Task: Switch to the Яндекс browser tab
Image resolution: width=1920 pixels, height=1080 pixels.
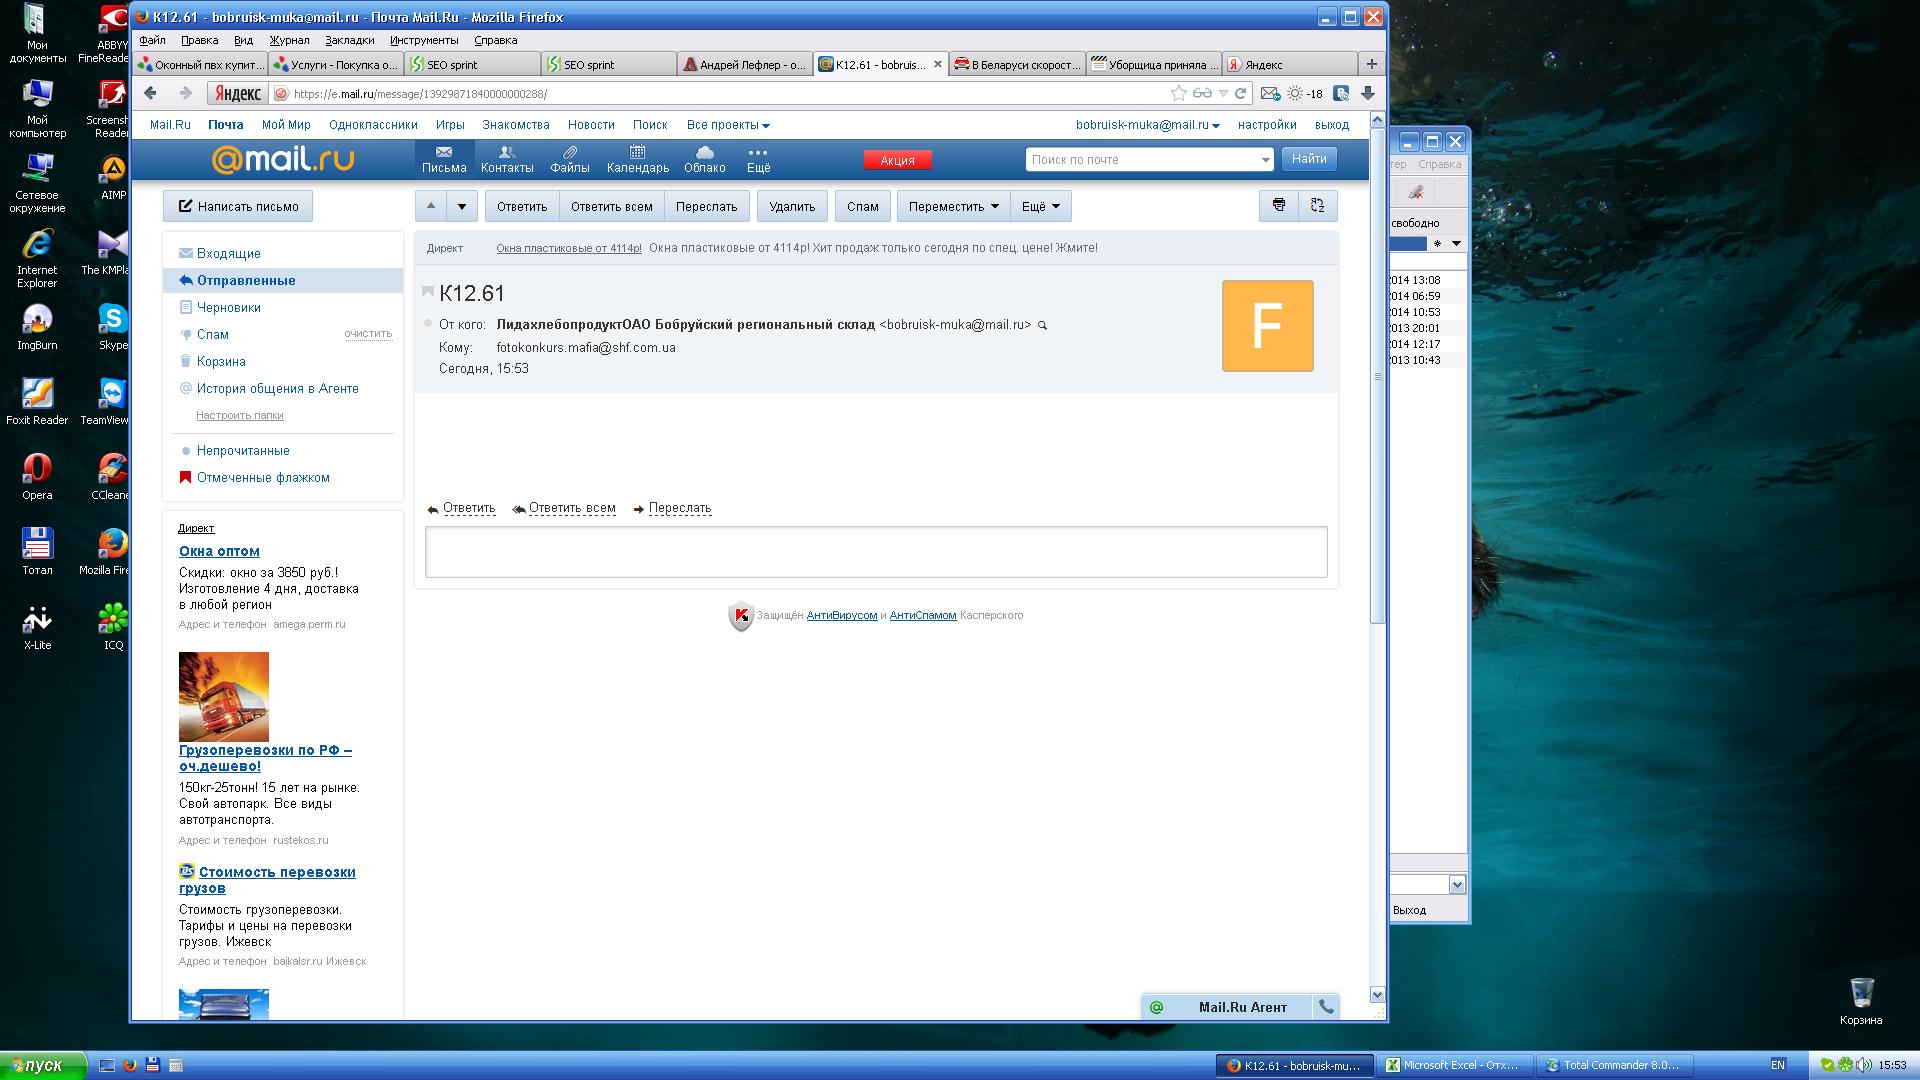Action: (1263, 64)
